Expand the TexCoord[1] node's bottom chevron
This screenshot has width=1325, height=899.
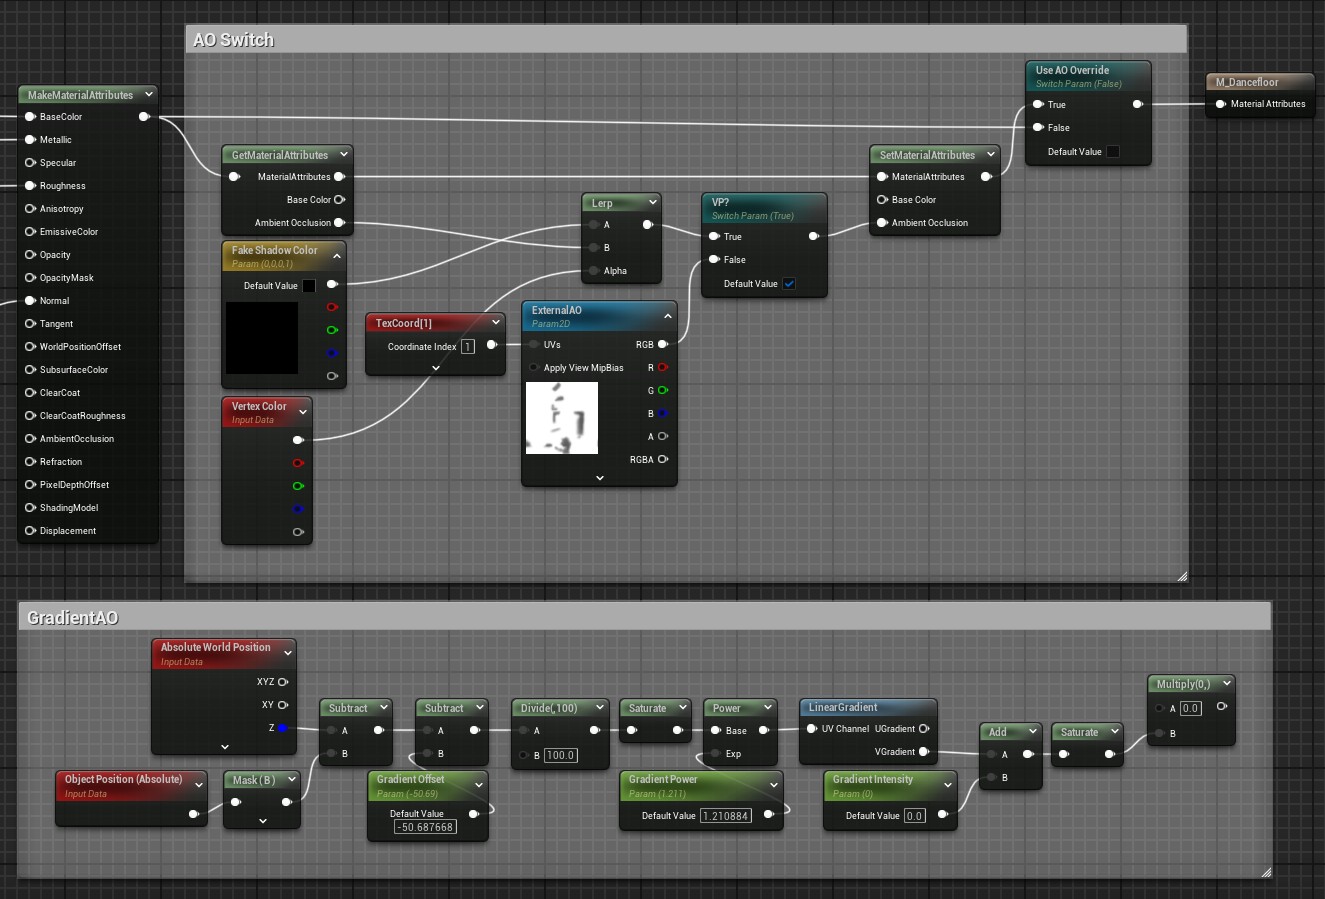[436, 368]
